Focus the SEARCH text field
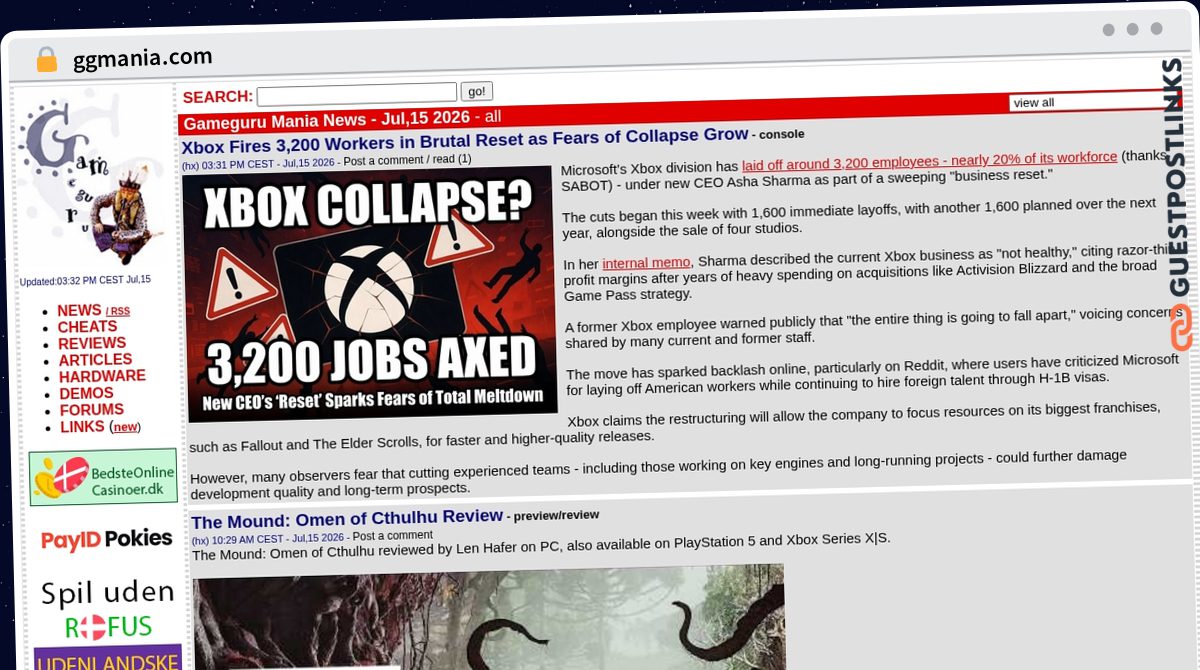The image size is (1200, 670). pyautogui.click(x=357, y=94)
